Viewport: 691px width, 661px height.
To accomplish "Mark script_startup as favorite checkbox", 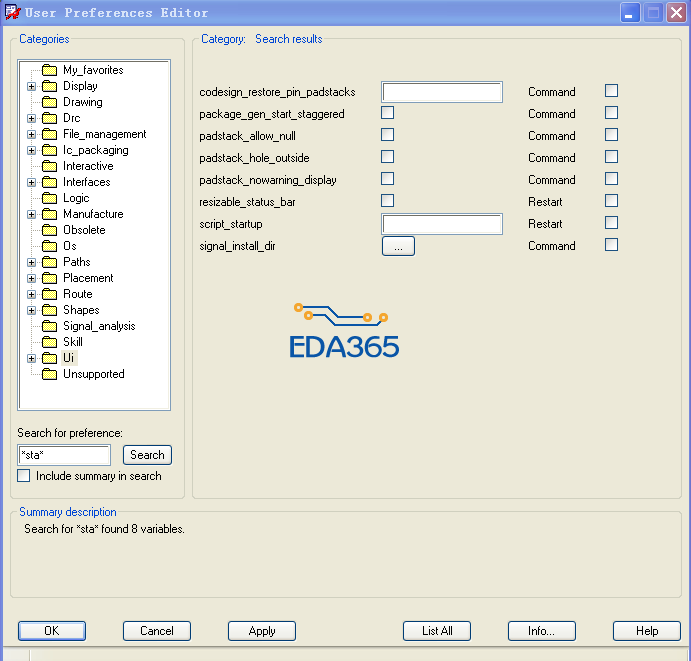I will (611, 223).
